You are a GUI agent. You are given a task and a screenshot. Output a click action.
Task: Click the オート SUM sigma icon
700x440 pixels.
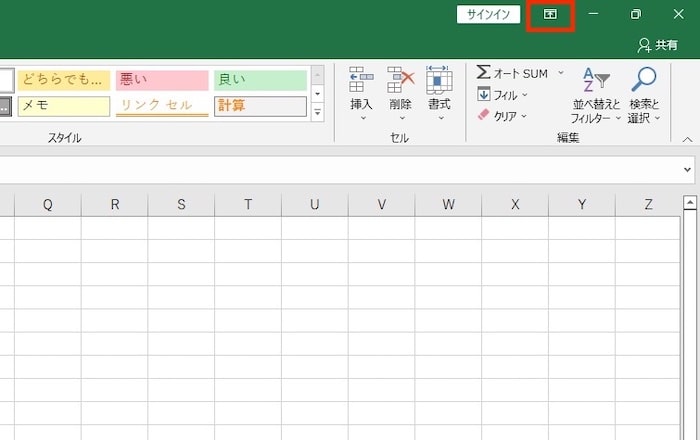point(483,72)
